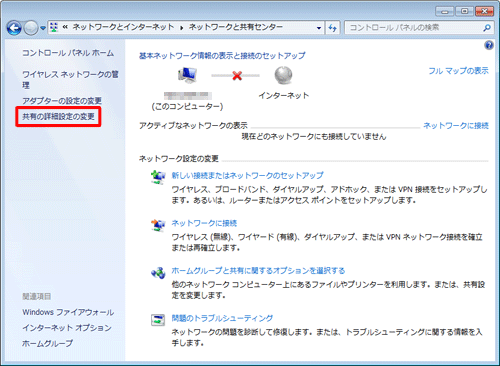Screen dimensions: 500x366
Task: Click the red X disconnected connection marker
Action: tap(237, 76)
